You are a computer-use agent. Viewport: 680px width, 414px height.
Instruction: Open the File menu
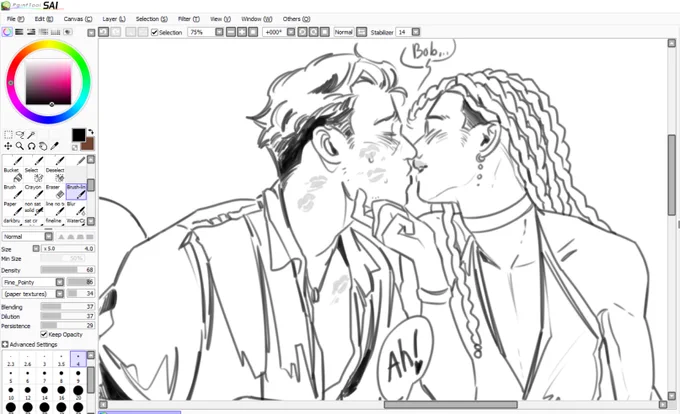[x=15, y=19]
